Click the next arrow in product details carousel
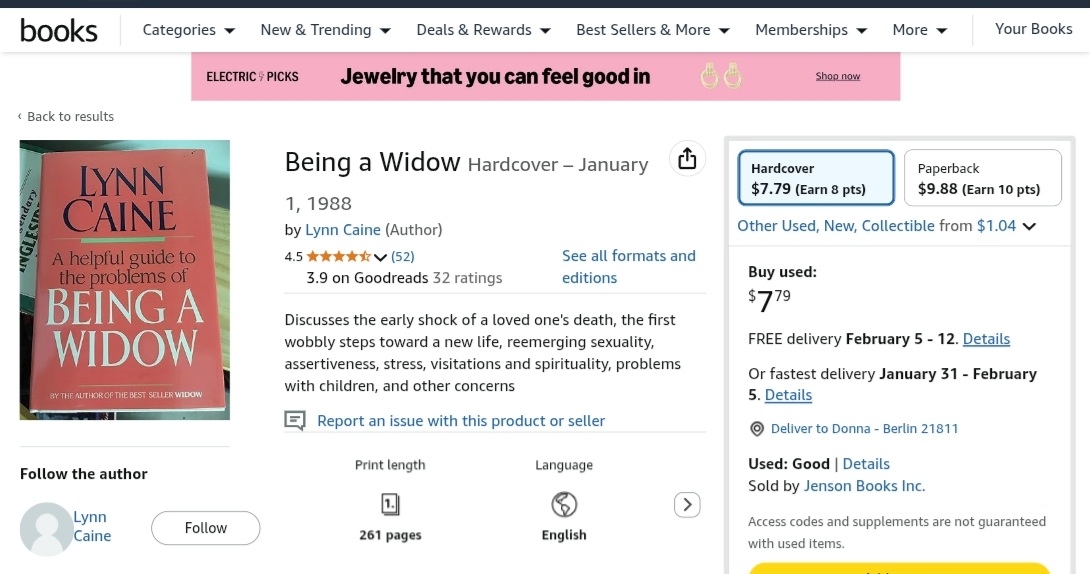 click(687, 505)
